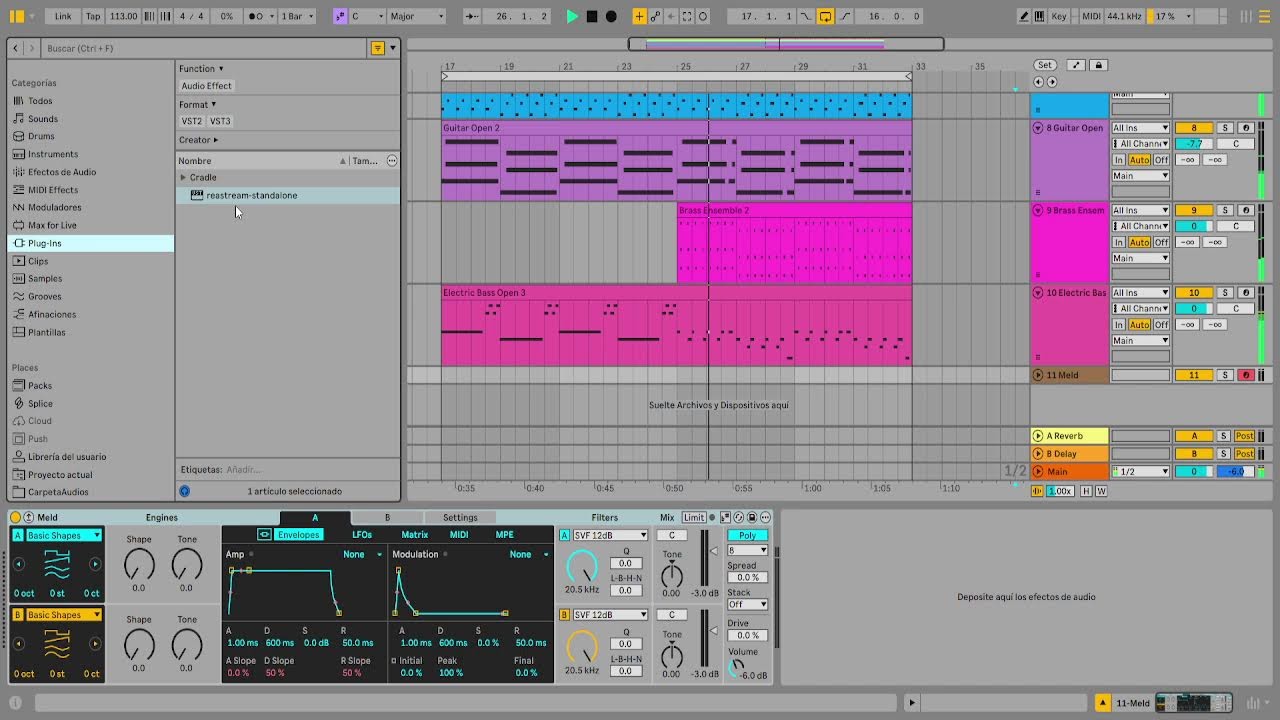Switch to the LFOs tab in Meld

point(362,535)
